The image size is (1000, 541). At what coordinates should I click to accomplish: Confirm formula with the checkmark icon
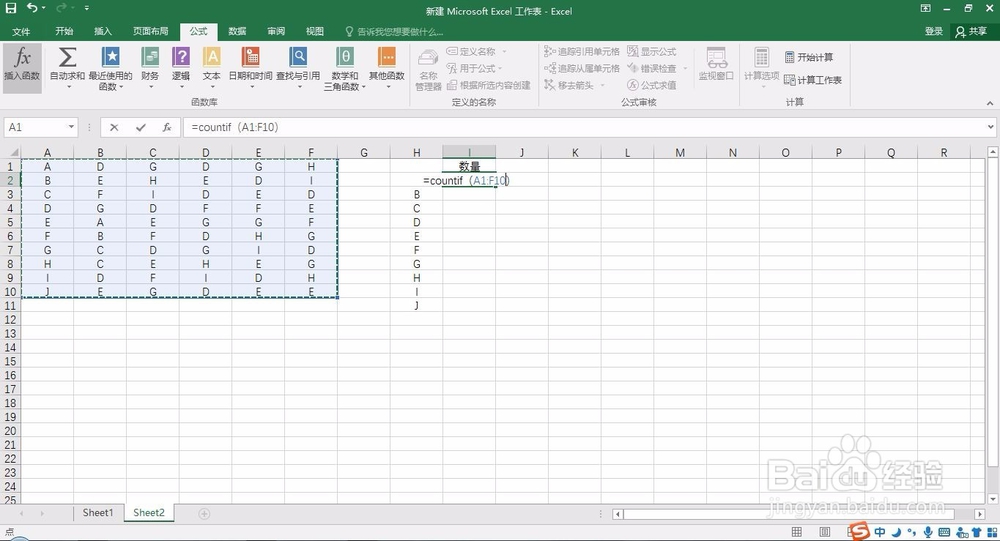tap(140, 127)
